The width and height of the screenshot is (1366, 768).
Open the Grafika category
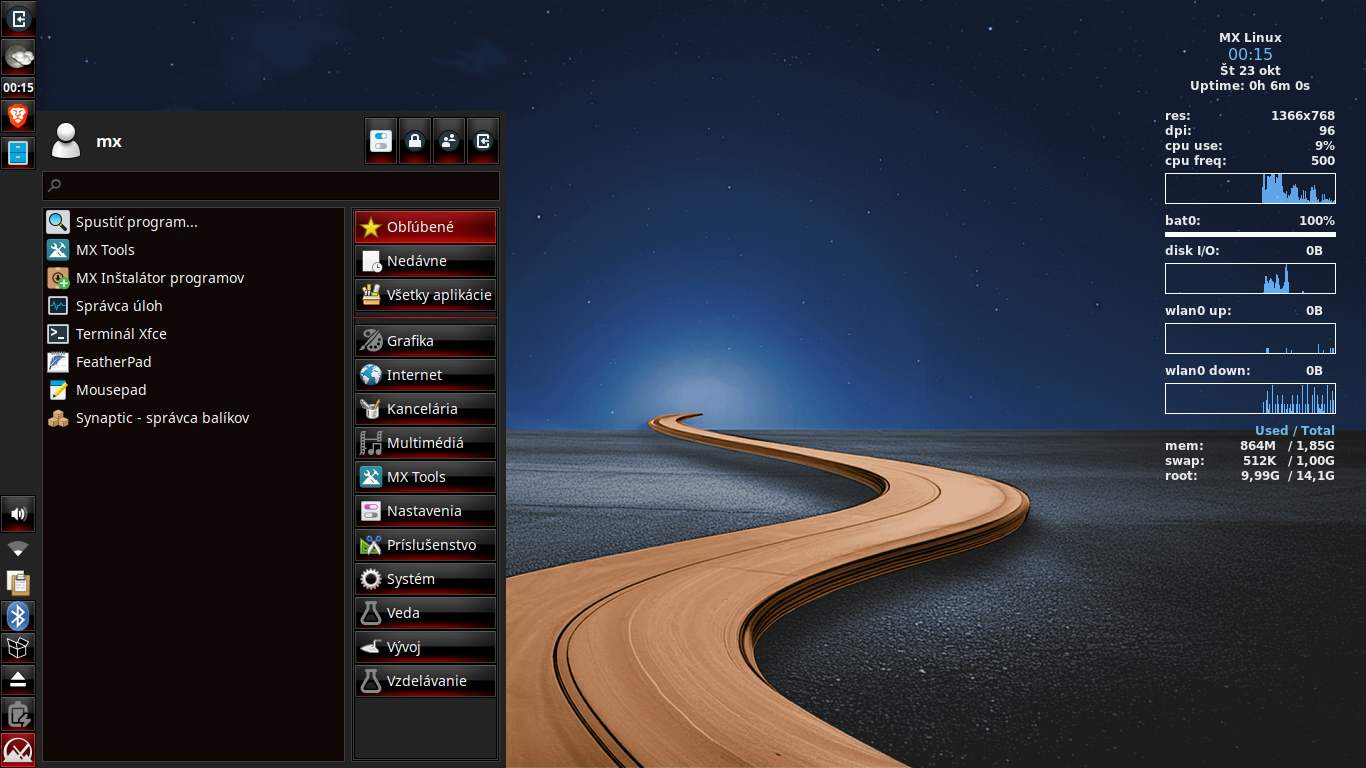point(426,341)
